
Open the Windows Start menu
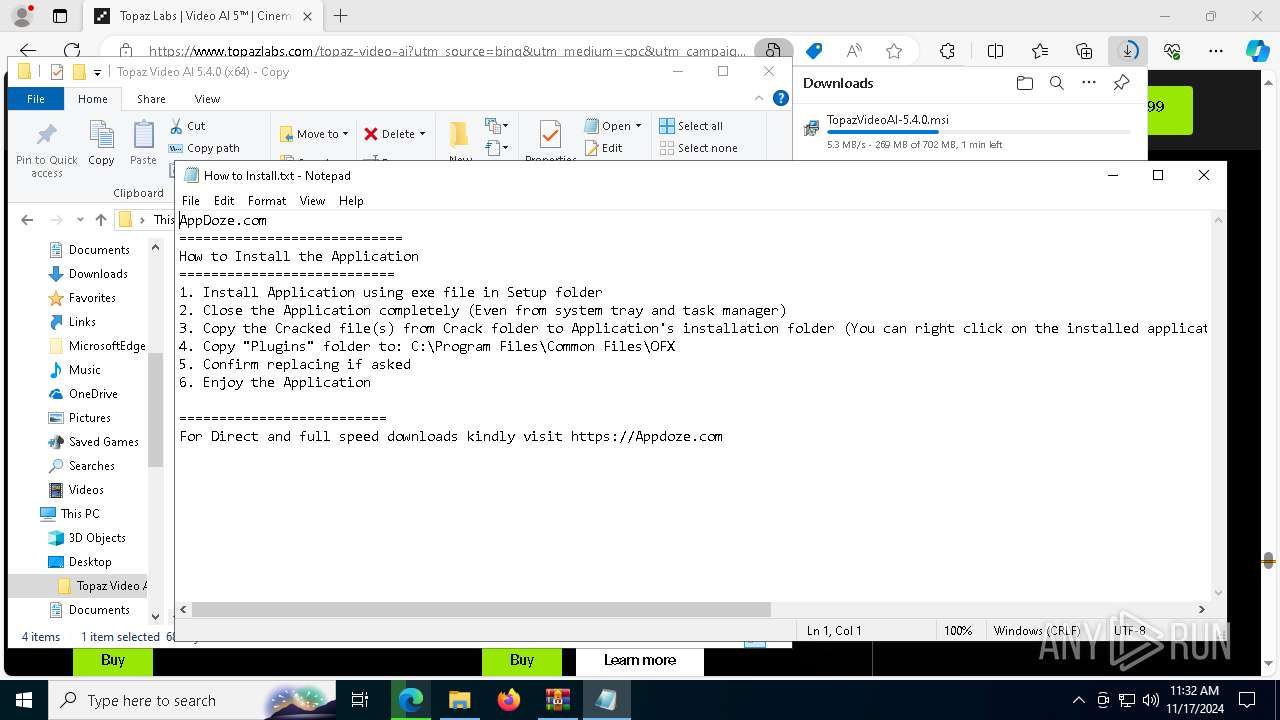pos(24,700)
